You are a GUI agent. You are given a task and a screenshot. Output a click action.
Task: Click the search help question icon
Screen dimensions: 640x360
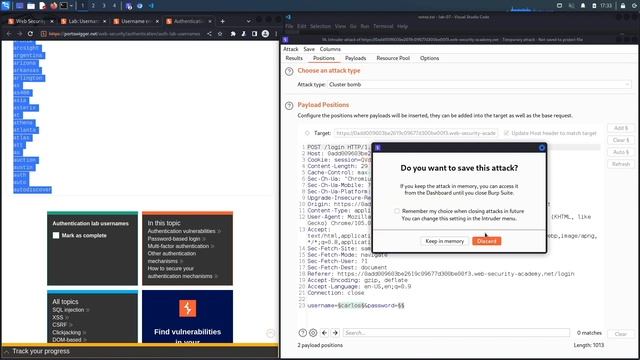tap(302, 333)
